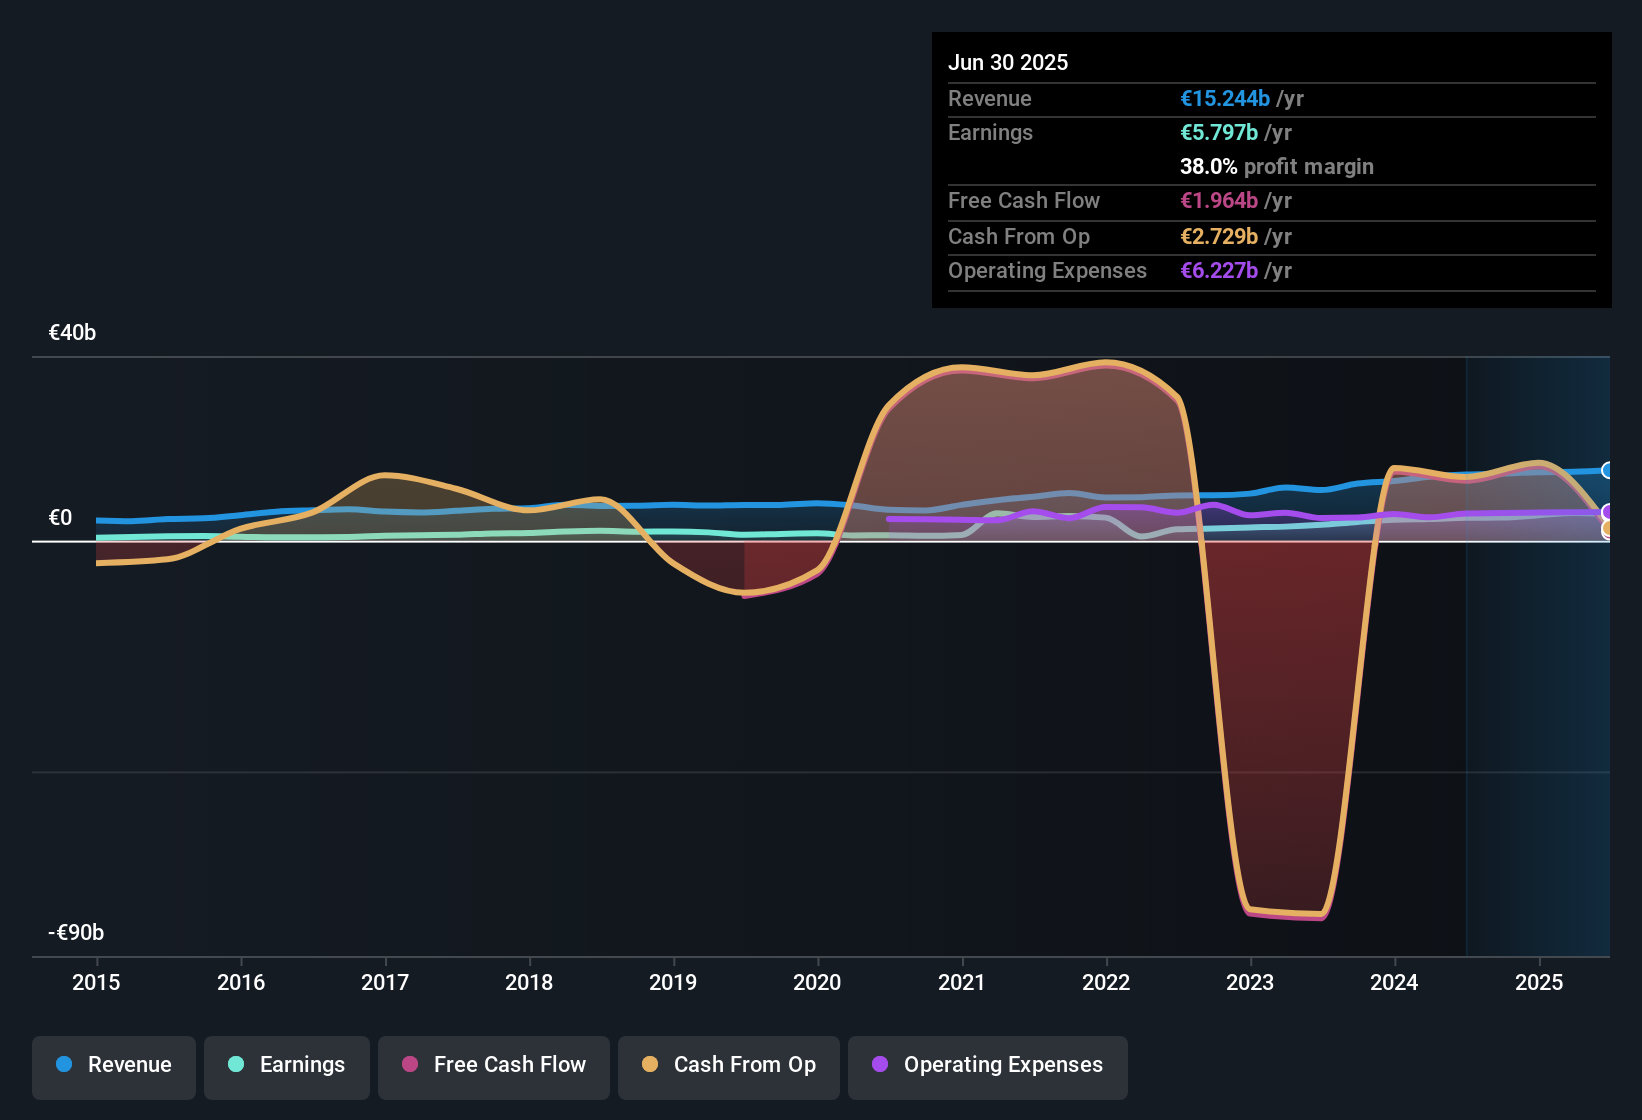The height and width of the screenshot is (1120, 1642).
Task: Click the orange Cash From Op legend dot
Action: point(650,1065)
